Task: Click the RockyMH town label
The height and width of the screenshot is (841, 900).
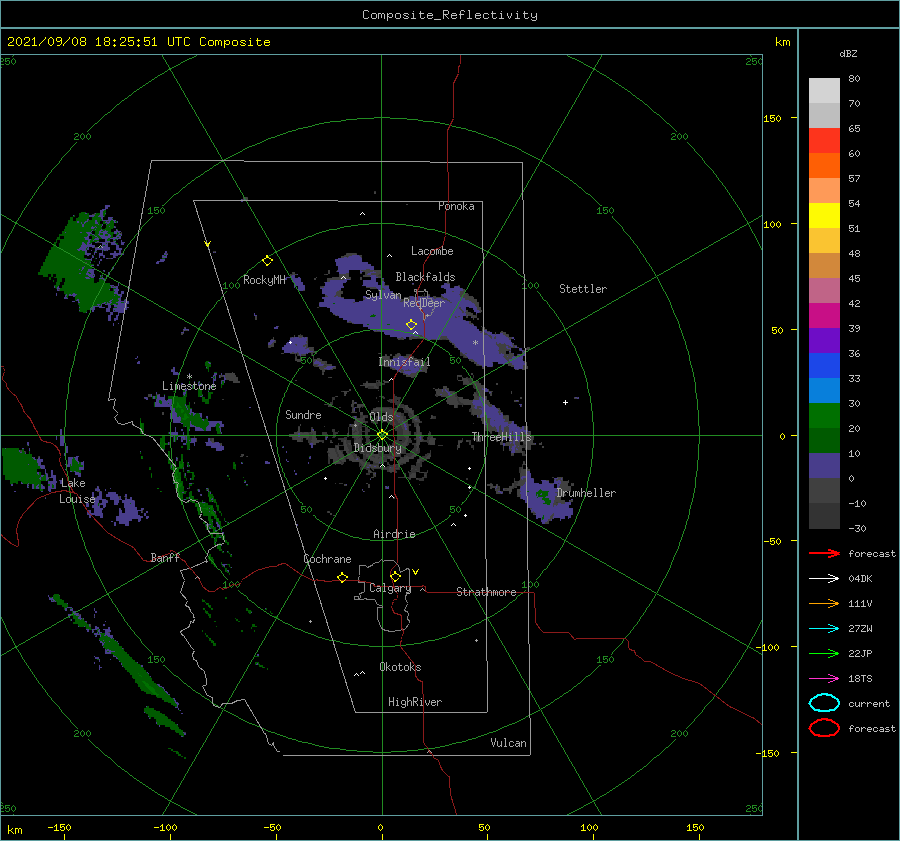Action: [x=264, y=280]
